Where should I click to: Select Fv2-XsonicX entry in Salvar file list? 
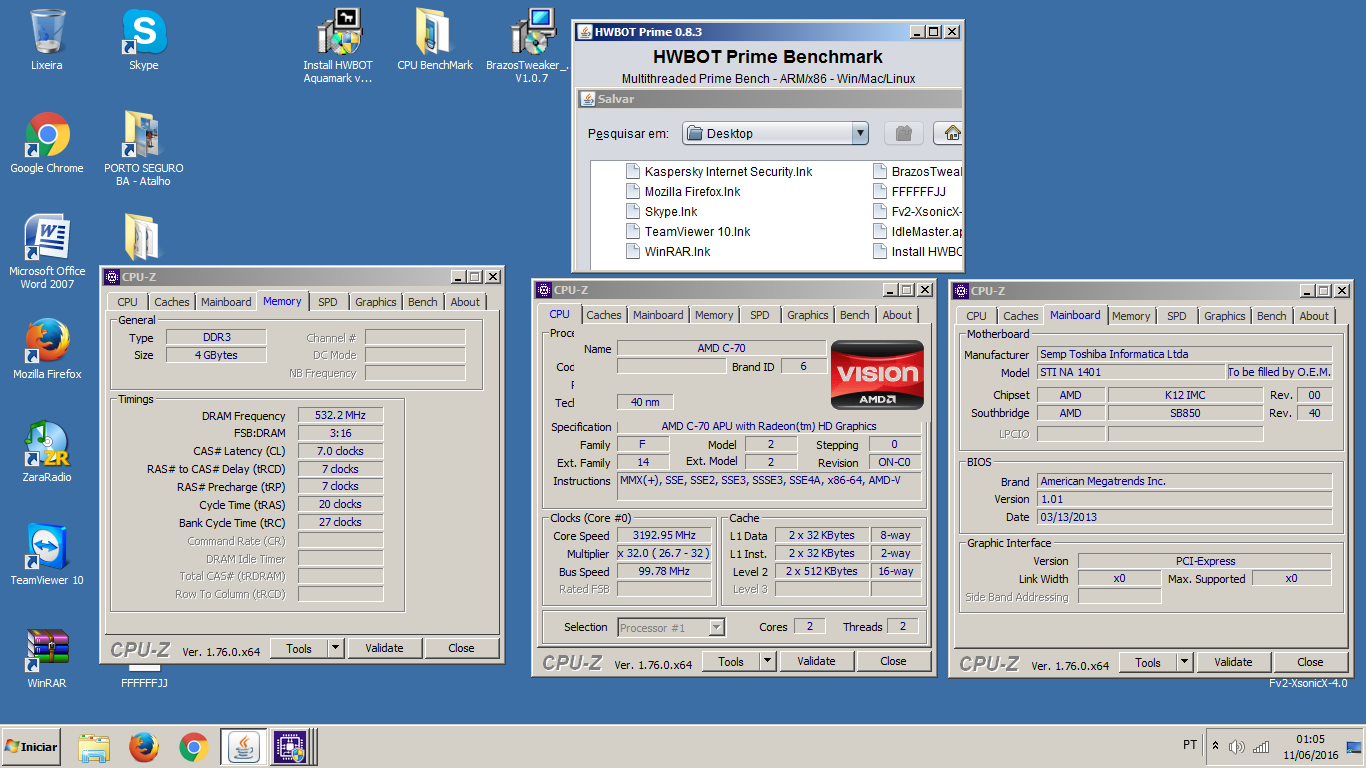918,212
